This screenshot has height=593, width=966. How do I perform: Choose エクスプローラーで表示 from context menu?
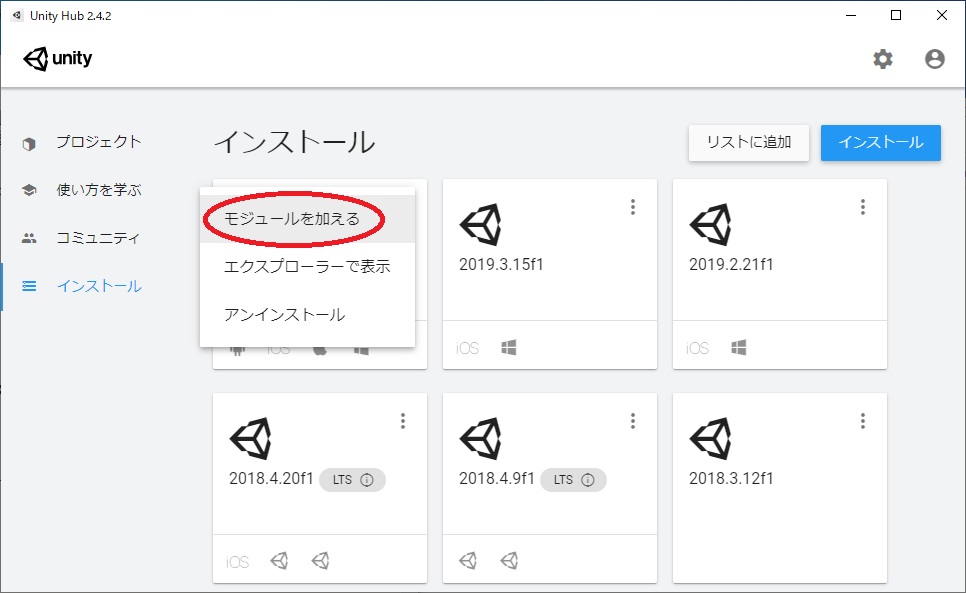[307, 267]
